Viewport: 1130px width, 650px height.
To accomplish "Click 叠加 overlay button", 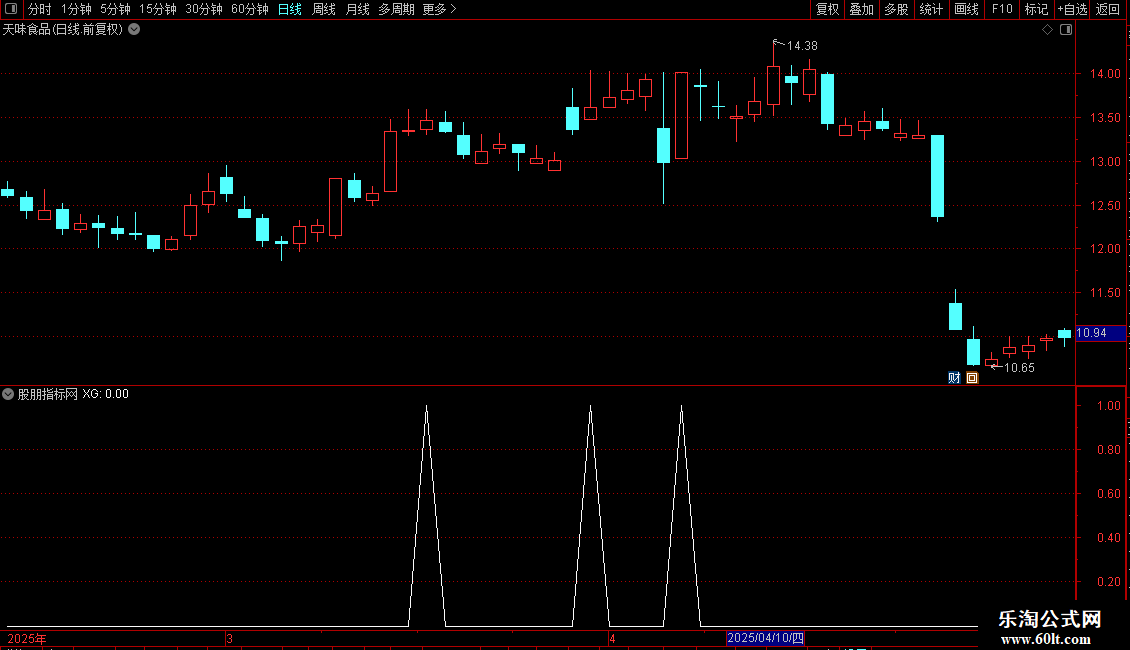I will (862, 9).
